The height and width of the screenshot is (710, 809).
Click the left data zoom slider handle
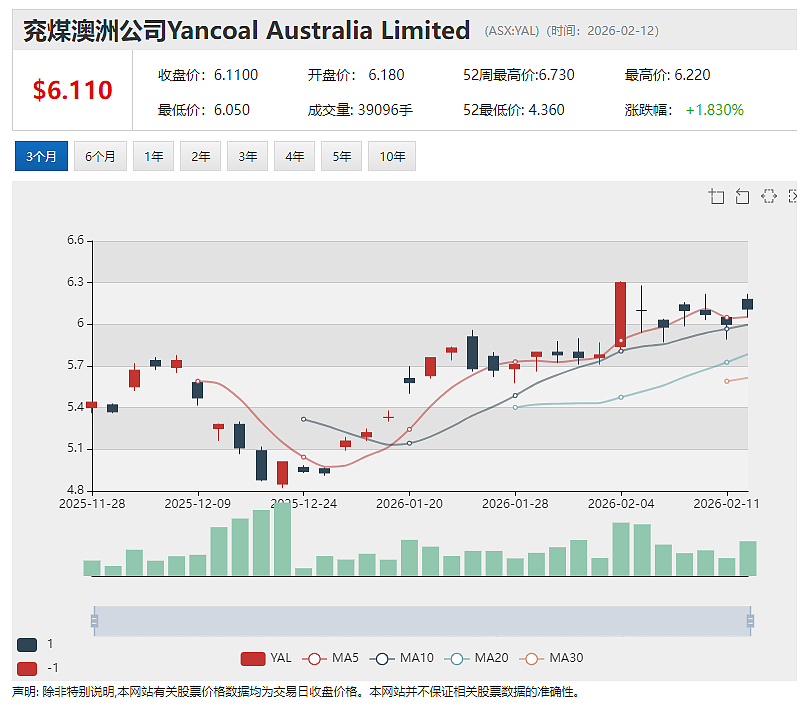(94, 621)
